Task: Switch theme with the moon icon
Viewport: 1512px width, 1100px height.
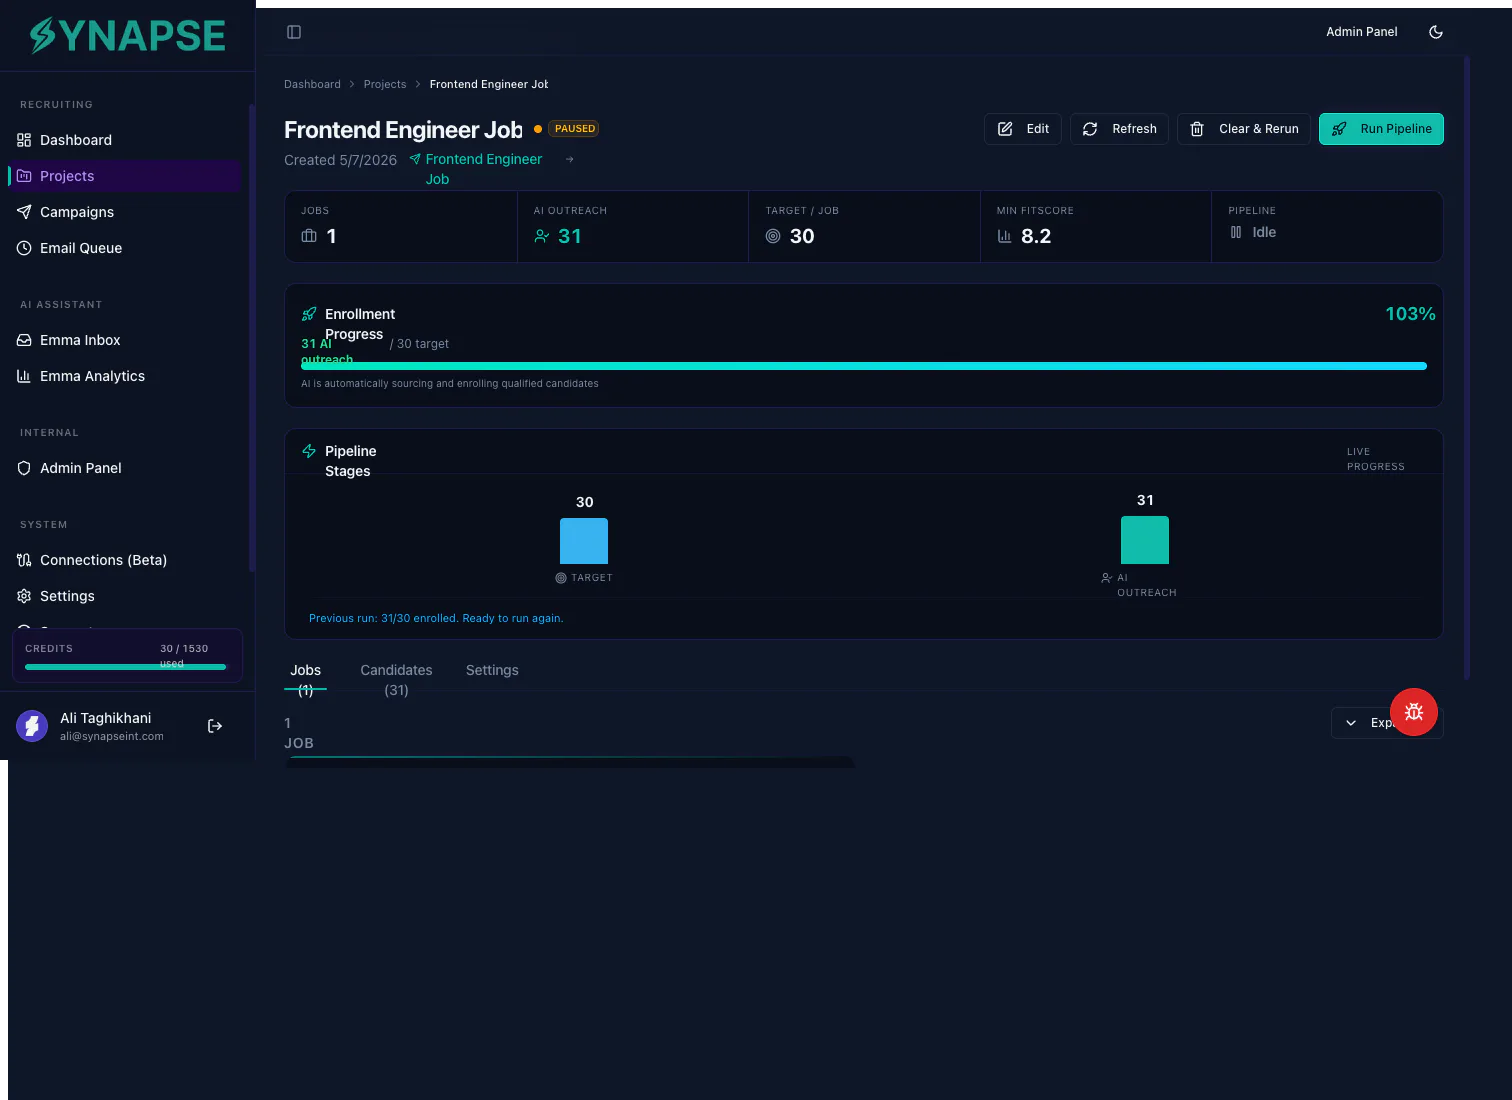Action: coord(1436,32)
